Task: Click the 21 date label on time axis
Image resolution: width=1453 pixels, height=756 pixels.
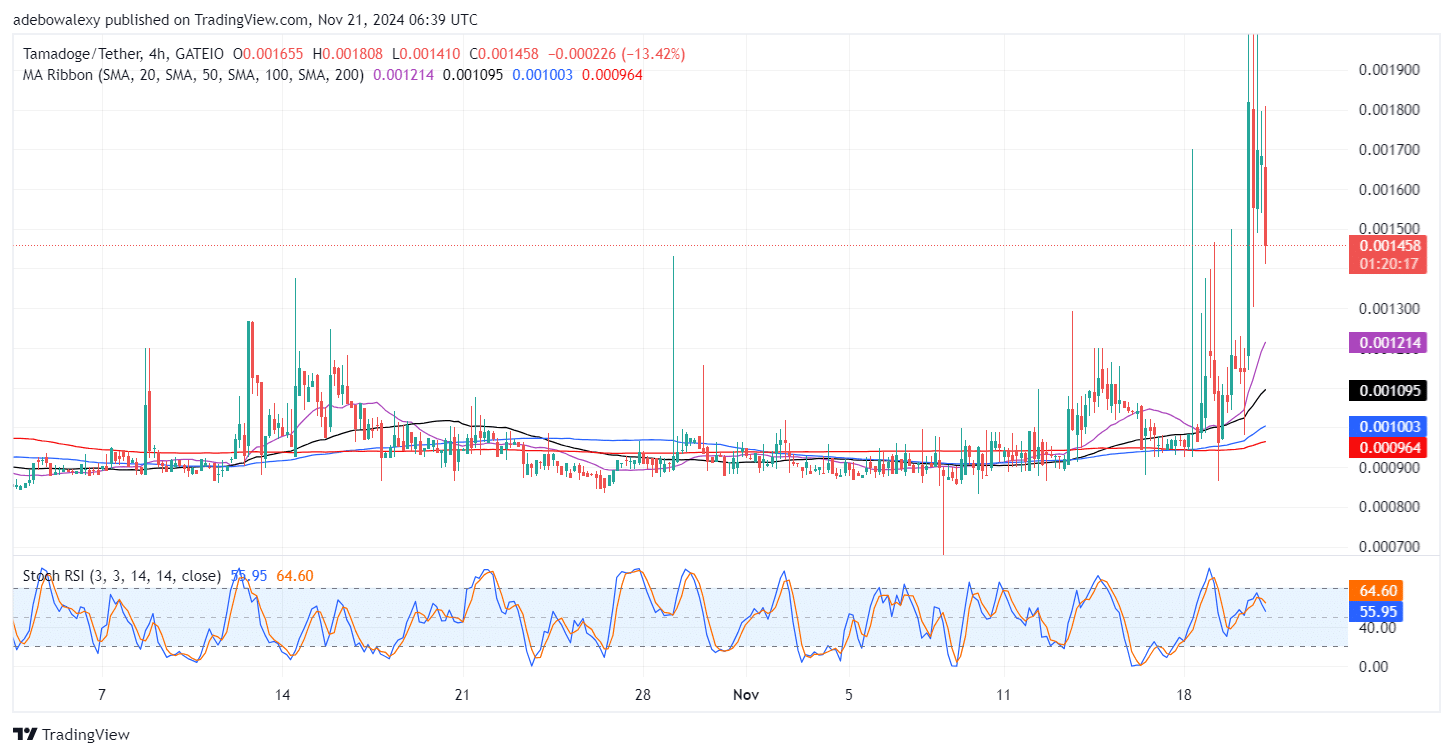Action: pyautogui.click(x=462, y=694)
